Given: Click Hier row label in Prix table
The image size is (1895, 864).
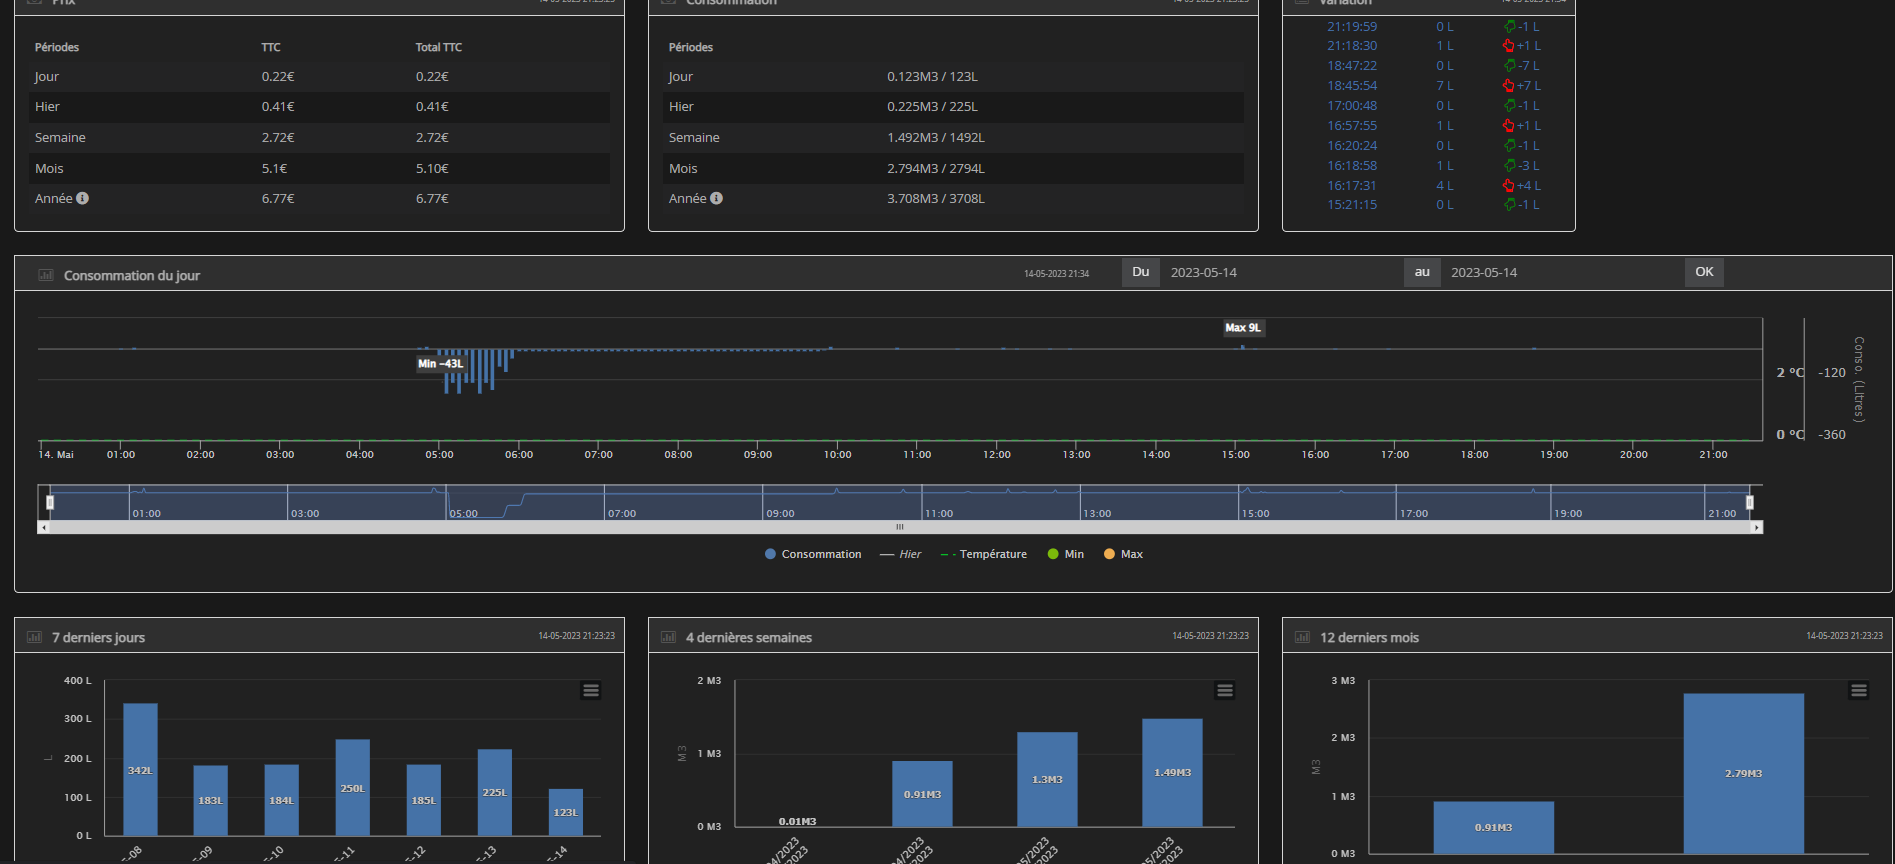Looking at the screenshot, I should (x=47, y=107).
